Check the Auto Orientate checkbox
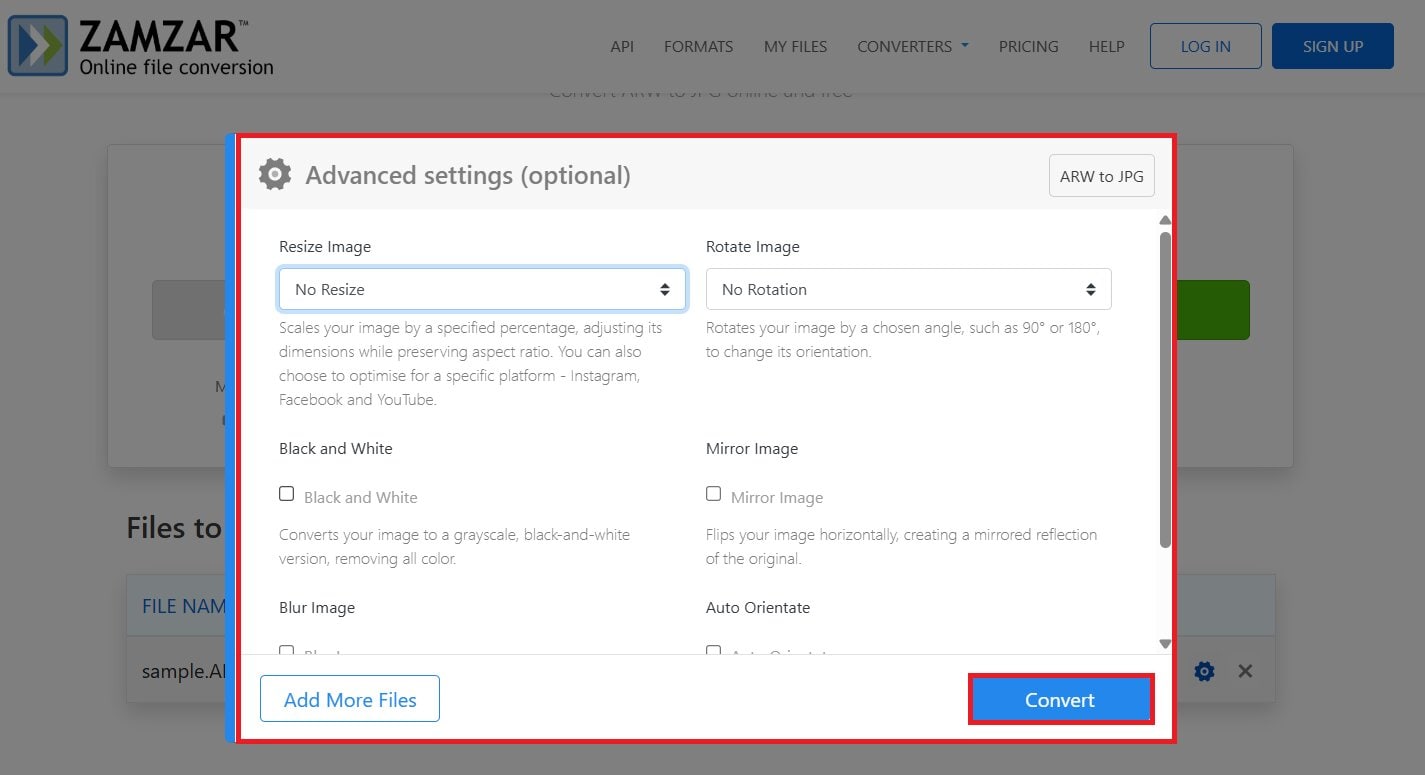 pos(714,651)
